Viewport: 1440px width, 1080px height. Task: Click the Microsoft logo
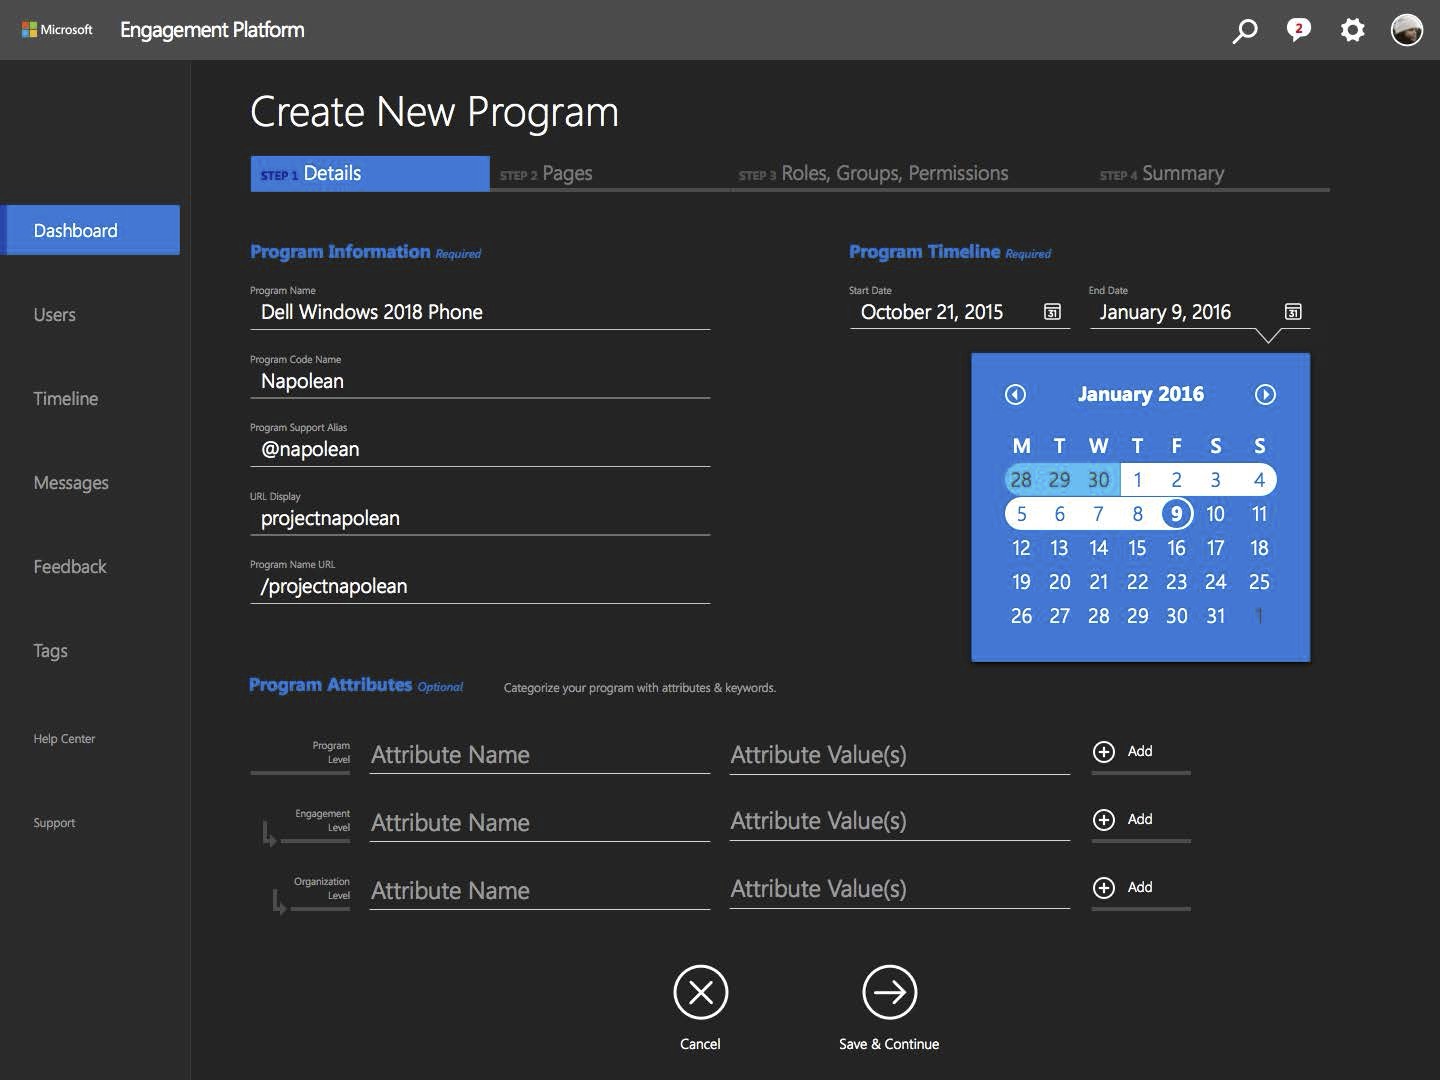[x=57, y=30]
